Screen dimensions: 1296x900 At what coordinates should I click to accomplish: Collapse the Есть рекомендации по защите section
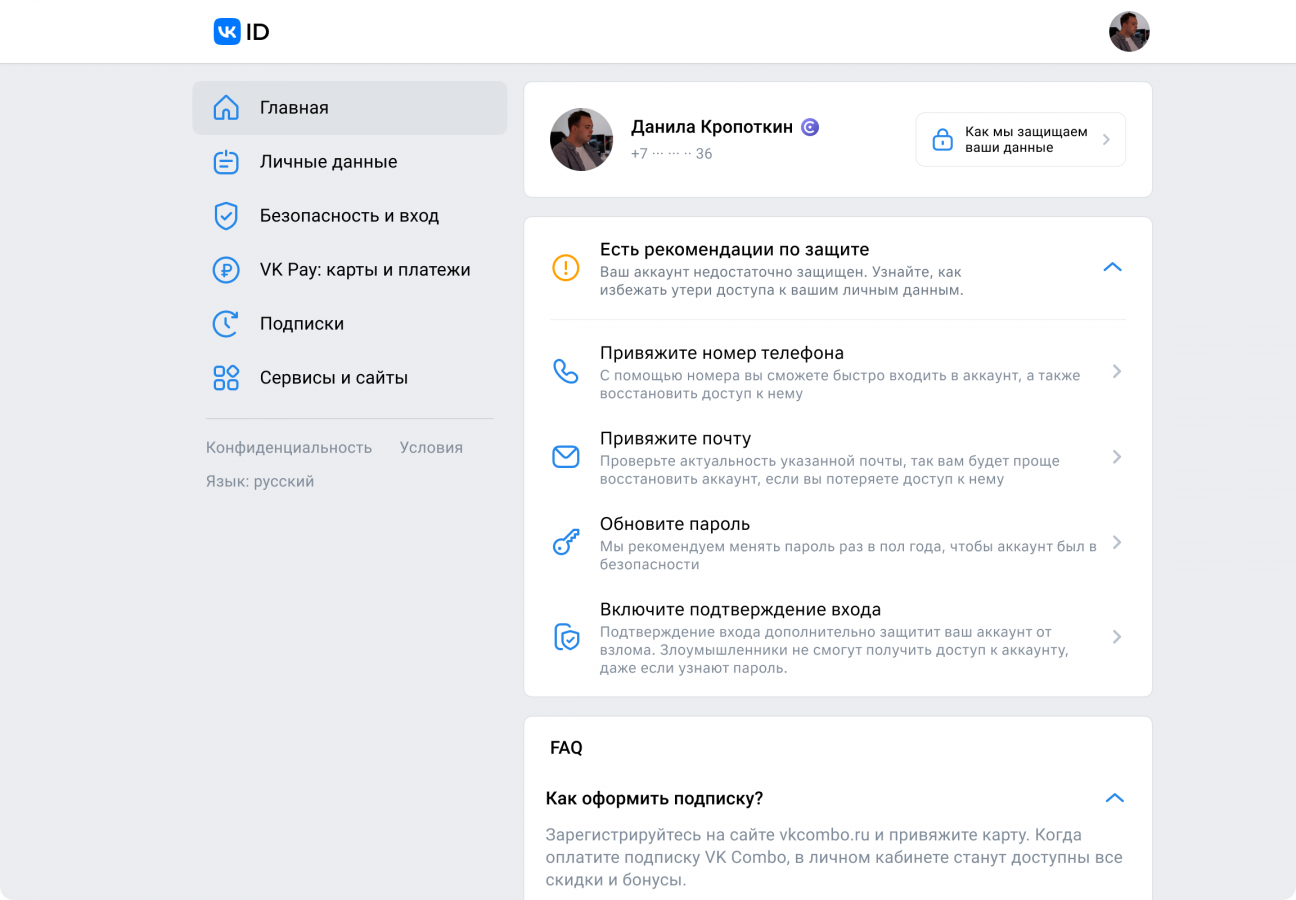[x=1112, y=267]
